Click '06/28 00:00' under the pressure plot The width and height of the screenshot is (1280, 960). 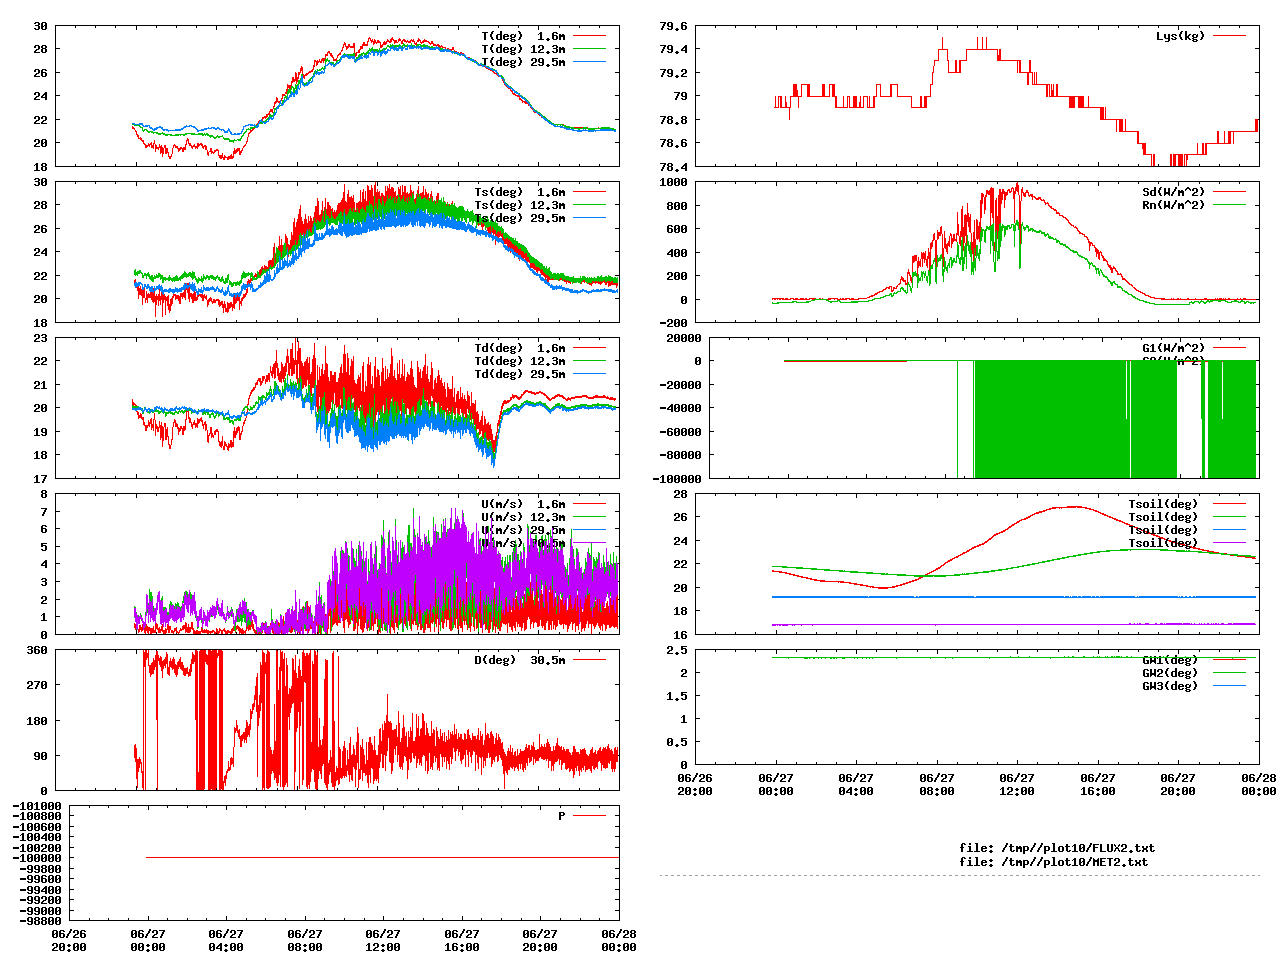619,940
